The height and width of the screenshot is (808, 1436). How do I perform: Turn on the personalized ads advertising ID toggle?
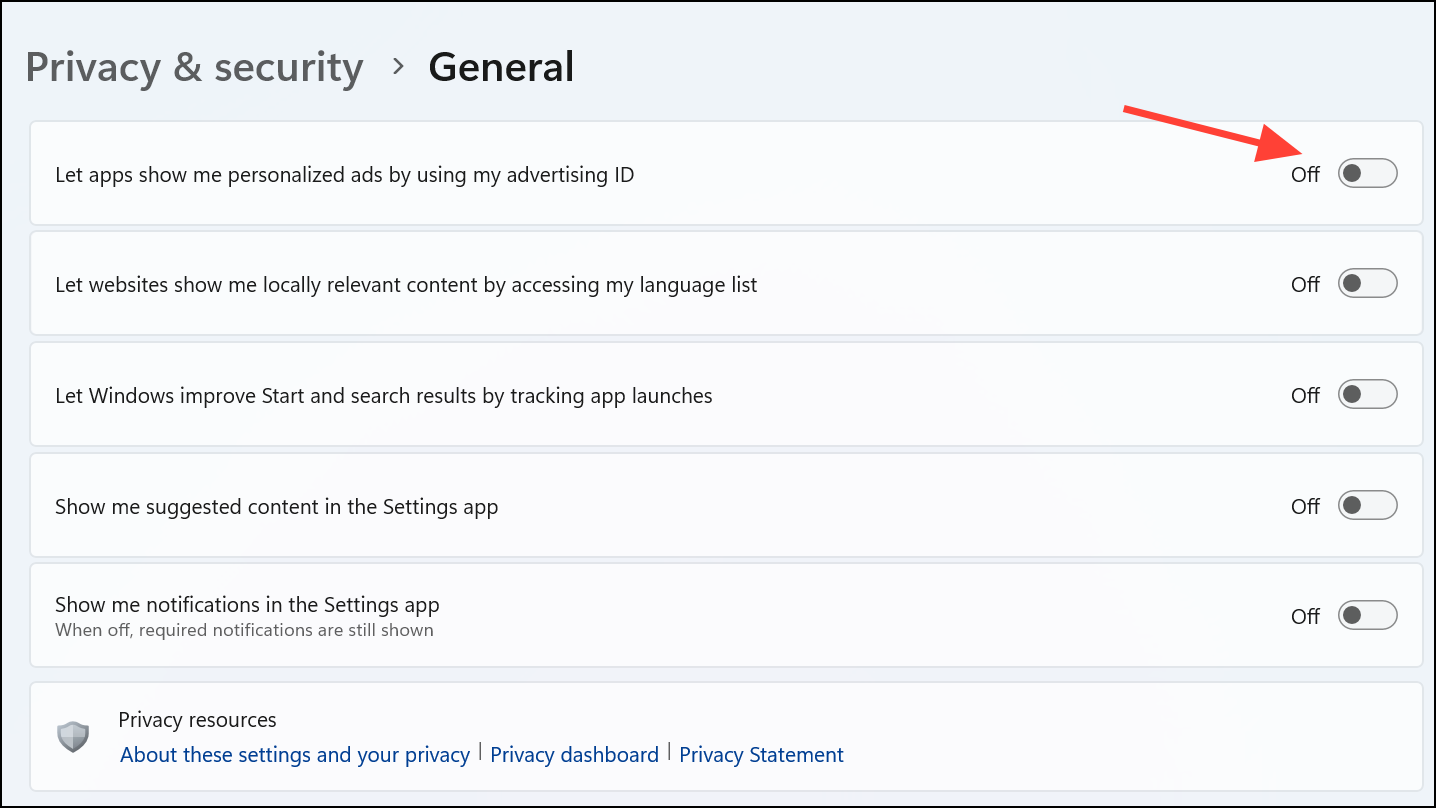click(1367, 174)
